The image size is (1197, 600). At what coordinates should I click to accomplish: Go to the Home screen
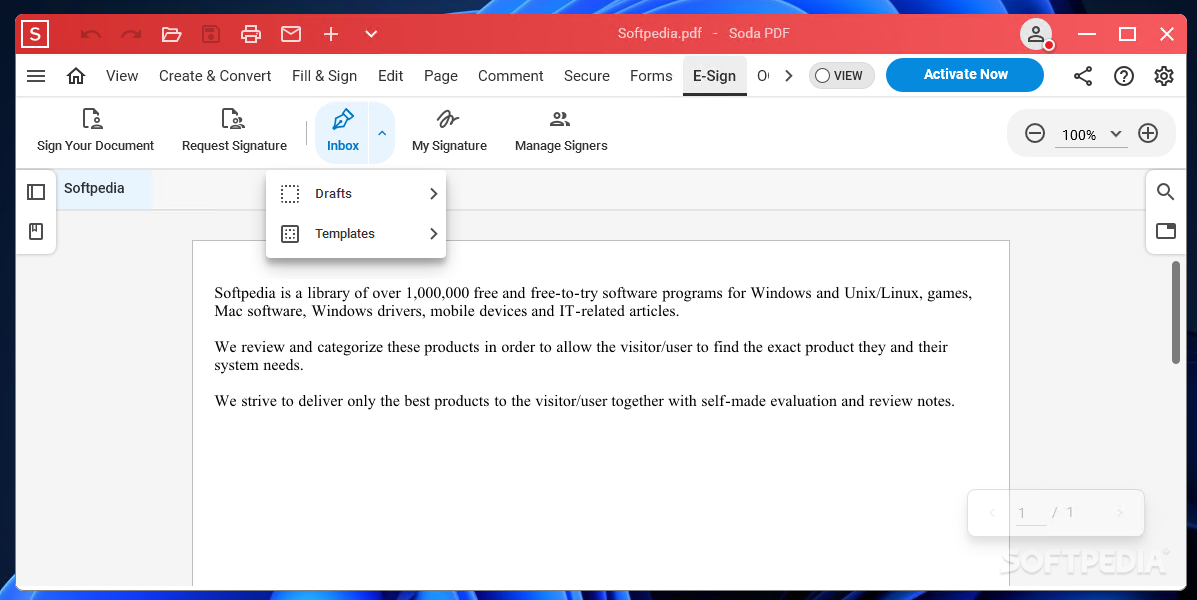76,76
